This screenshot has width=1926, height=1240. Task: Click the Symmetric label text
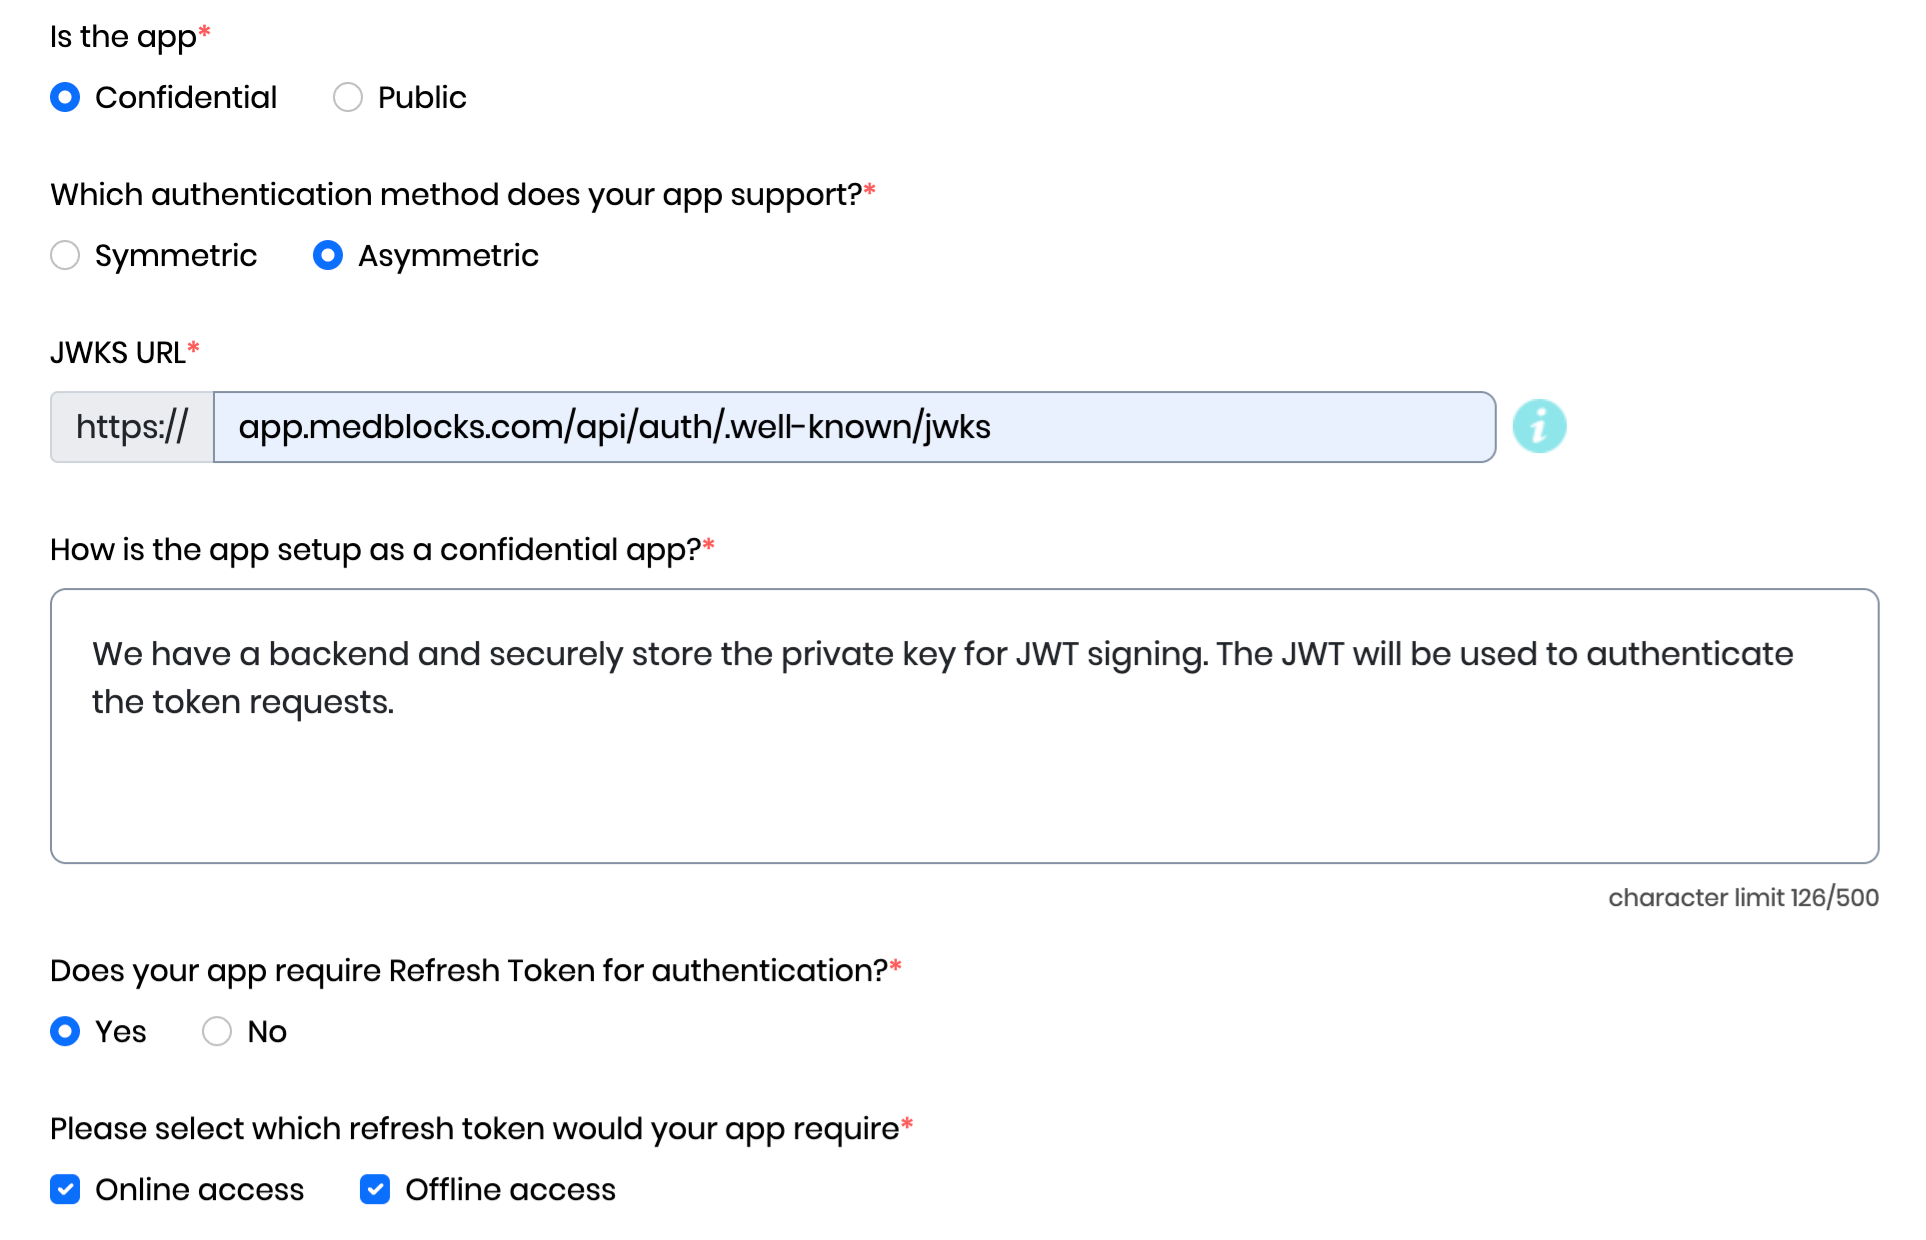(x=176, y=255)
